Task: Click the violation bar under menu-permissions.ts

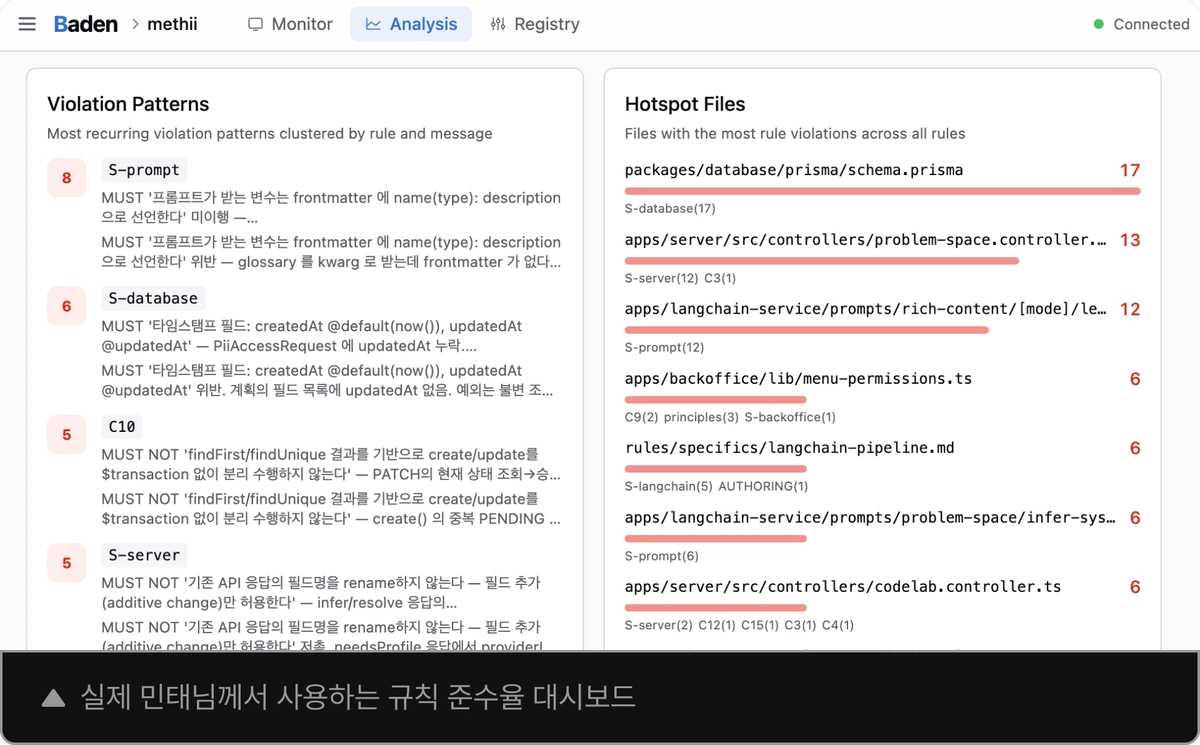Action: [x=716, y=399]
